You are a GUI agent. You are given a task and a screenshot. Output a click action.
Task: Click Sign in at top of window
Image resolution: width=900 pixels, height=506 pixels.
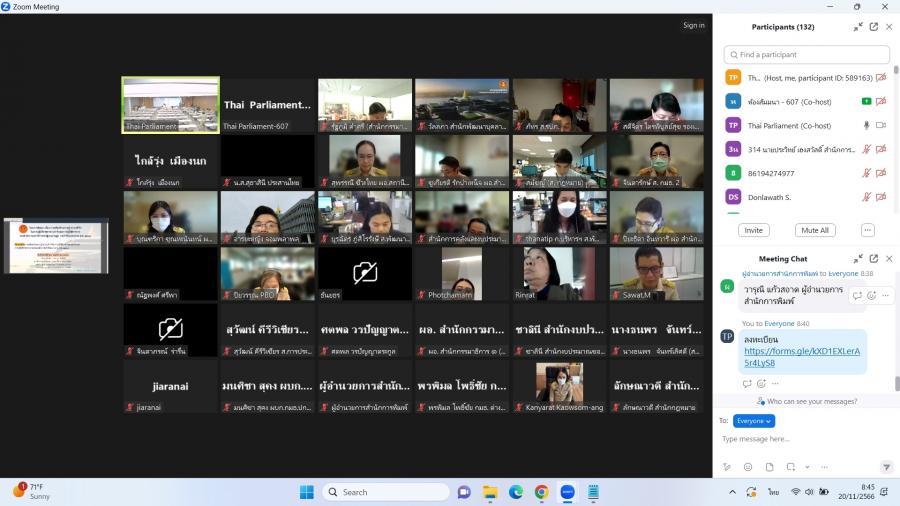coord(693,25)
